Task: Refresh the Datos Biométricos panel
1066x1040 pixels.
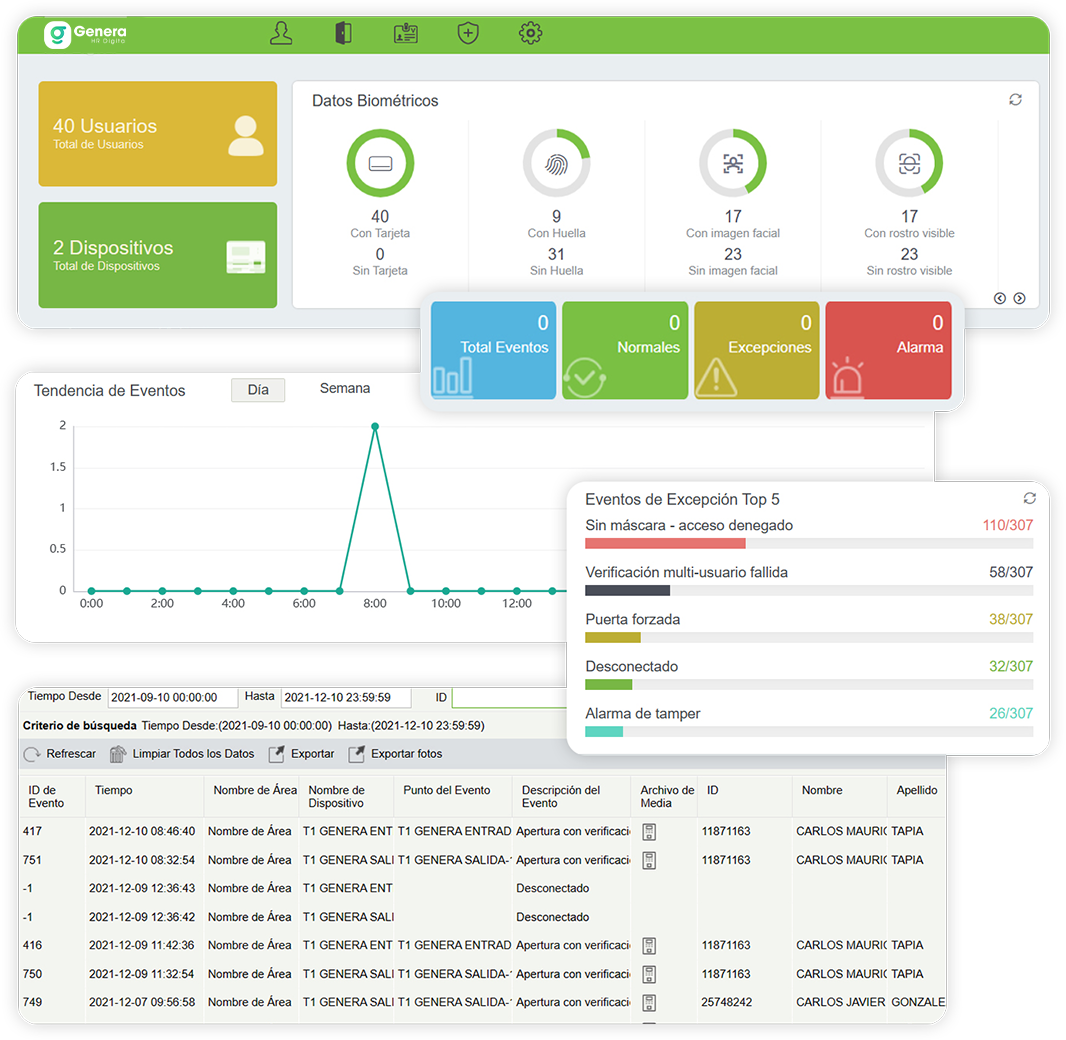Action: click(1015, 100)
